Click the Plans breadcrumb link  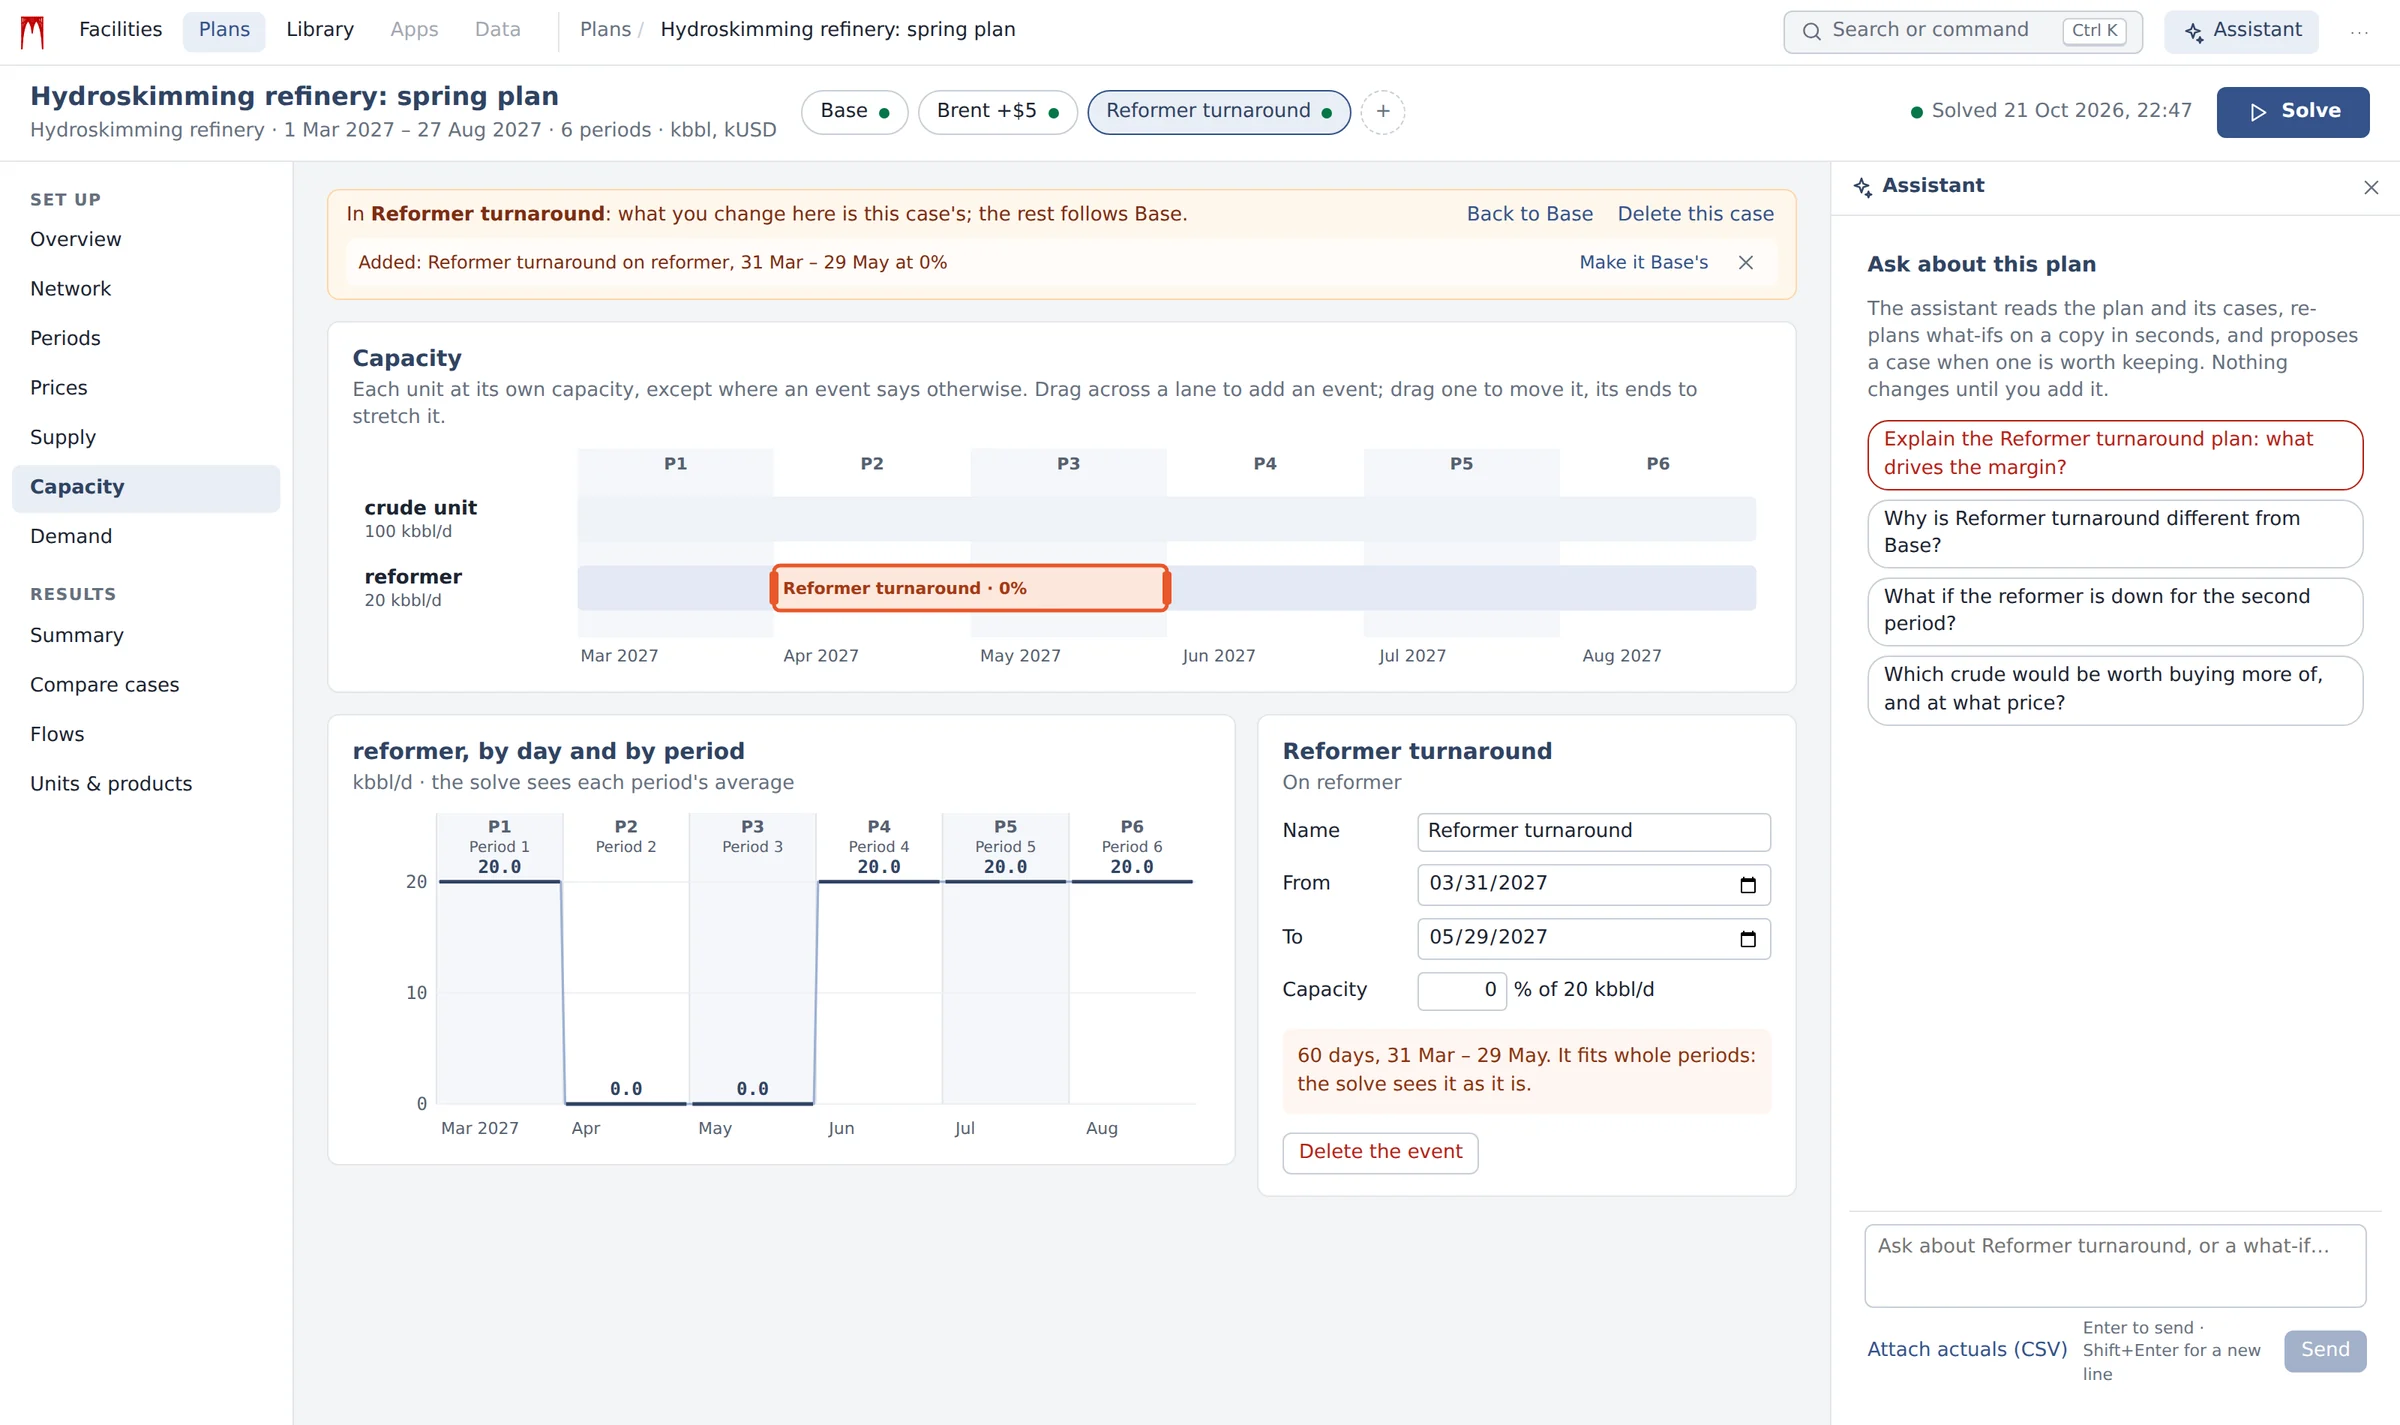(605, 30)
